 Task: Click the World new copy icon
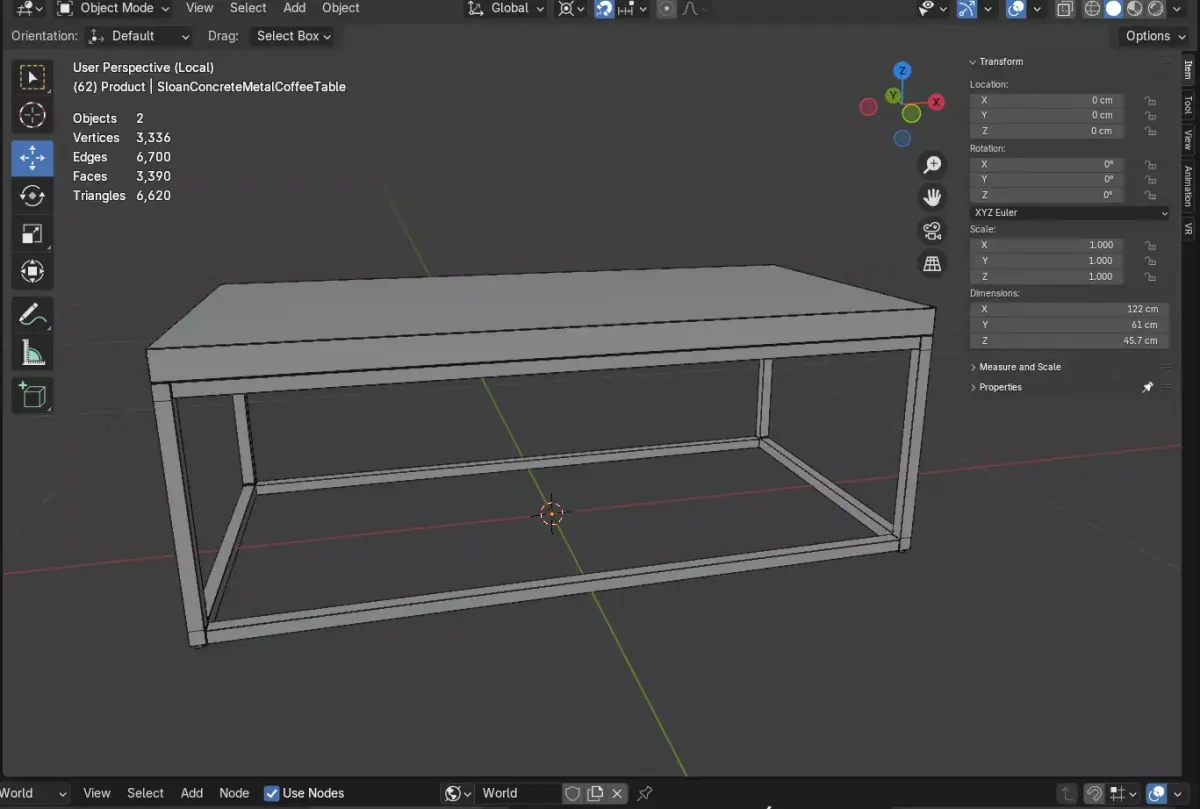point(595,793)
